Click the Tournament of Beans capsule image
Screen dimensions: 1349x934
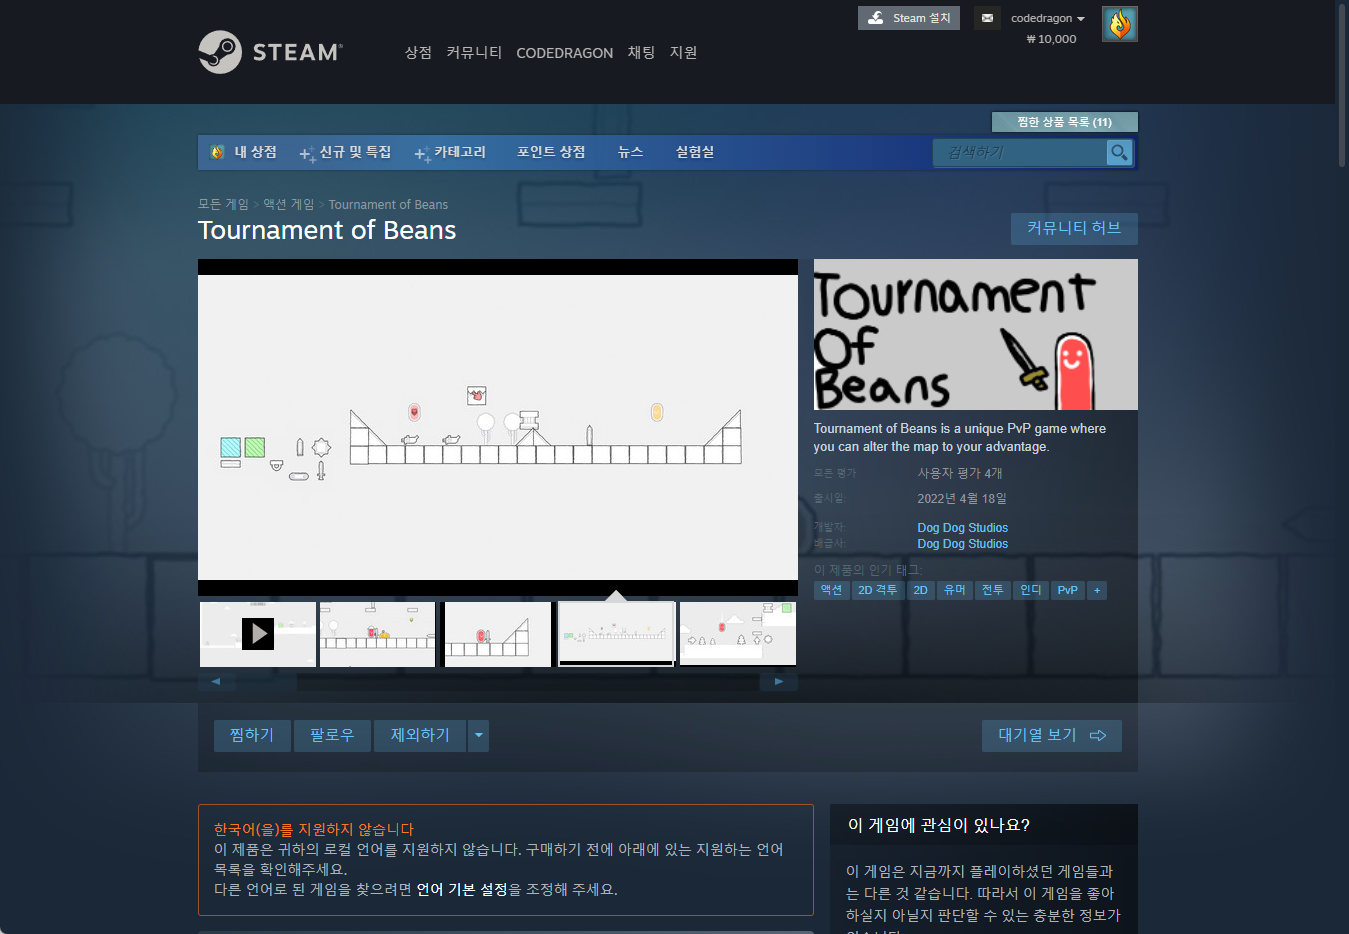click(976, 335)
